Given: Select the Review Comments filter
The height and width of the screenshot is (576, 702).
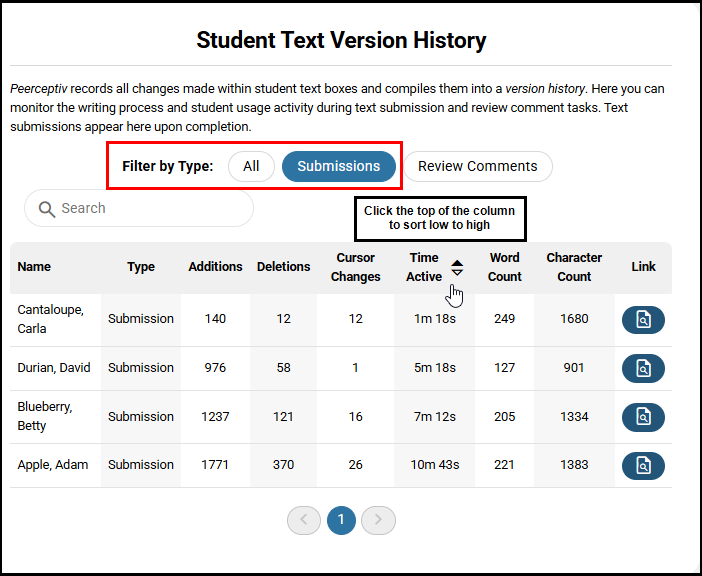Looking at the screenshot, I should pyautogui.click(x=477, y=166).
